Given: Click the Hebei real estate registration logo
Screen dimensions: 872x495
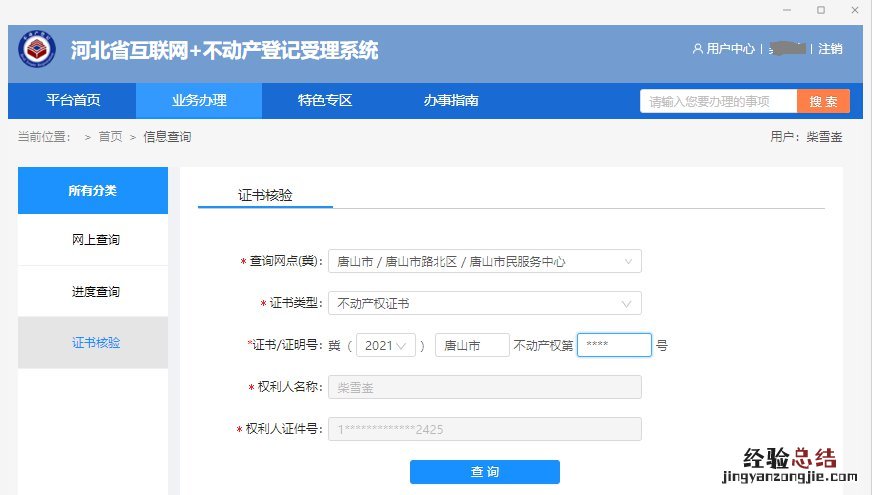Looking at the screenshot, I should click(37, 49).
